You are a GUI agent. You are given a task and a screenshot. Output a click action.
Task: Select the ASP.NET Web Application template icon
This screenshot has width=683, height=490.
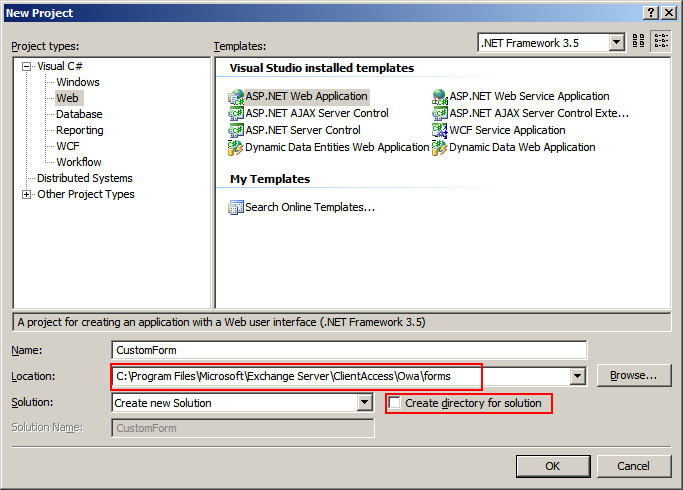coord(236,97)
